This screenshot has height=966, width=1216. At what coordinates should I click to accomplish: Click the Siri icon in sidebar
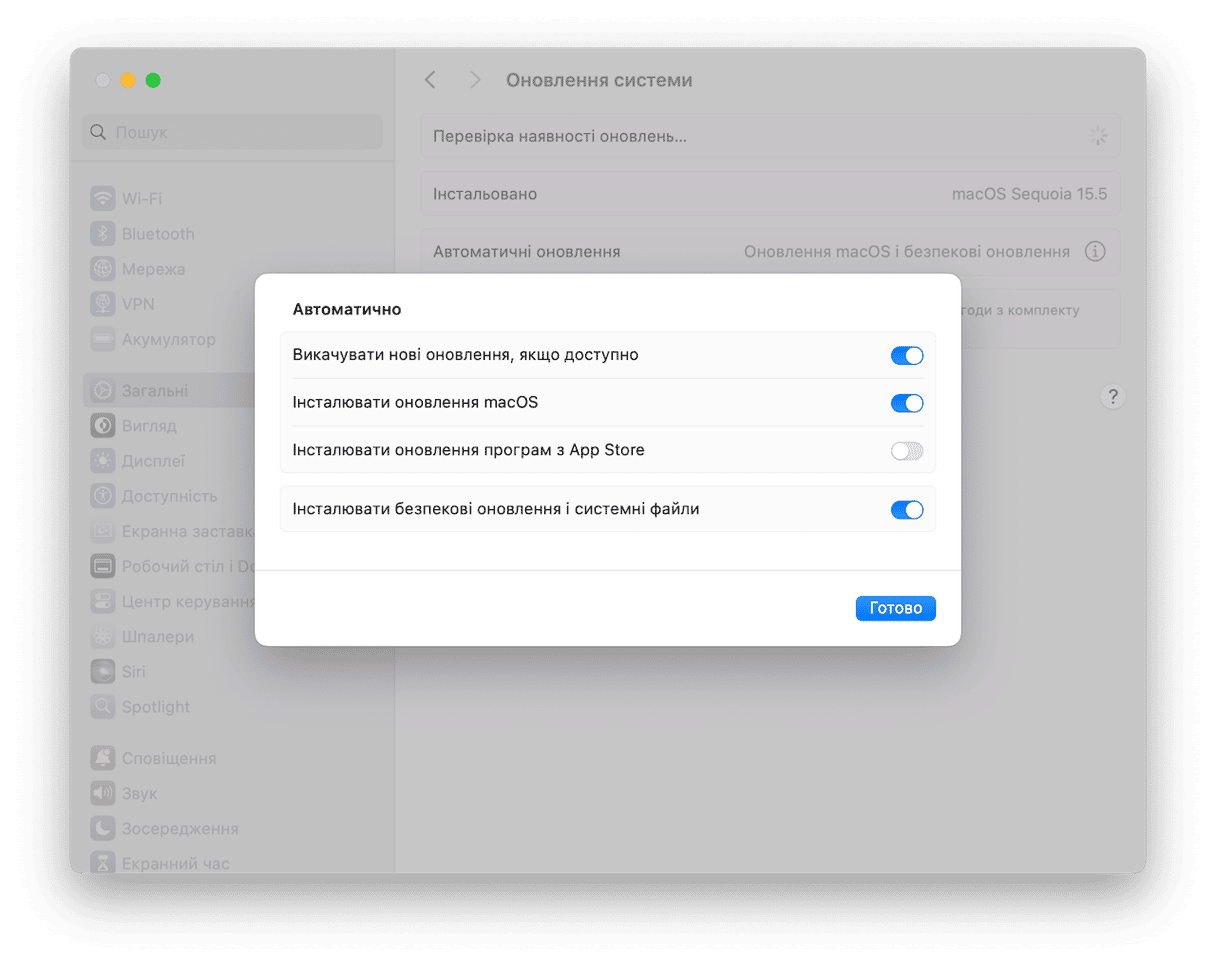point(103,671)
